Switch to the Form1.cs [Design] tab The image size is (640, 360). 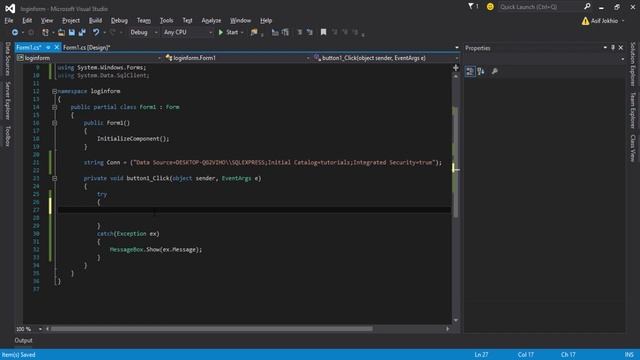87,48
